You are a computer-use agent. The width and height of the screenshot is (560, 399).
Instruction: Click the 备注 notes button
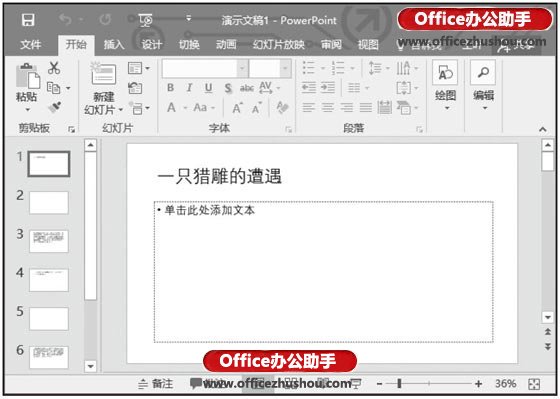[x=156, y=384]
